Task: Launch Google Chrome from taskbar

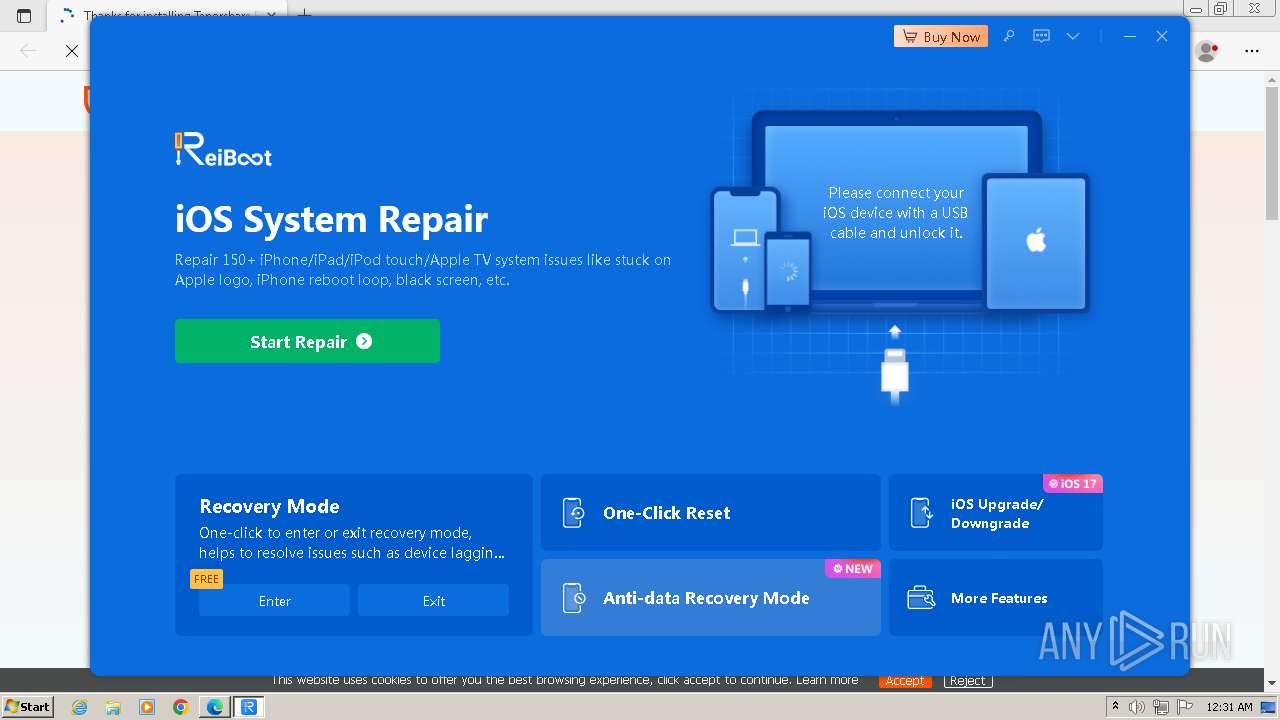Action: tap(181, 707)
